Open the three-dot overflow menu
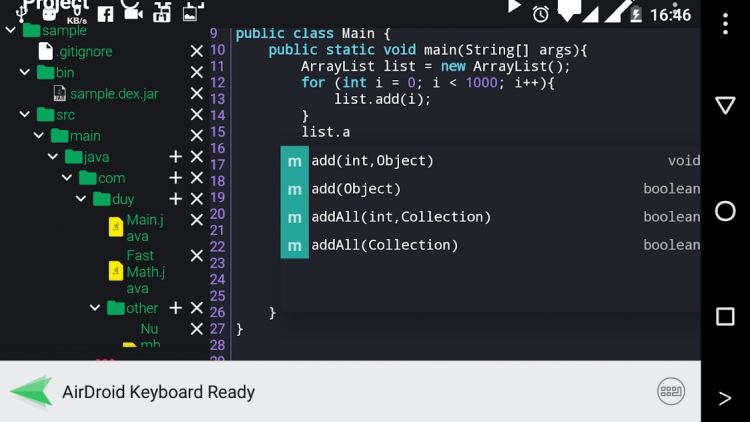The width and height of the screenshot is (750, 422). pyautogui.click(x=725, y=24)
